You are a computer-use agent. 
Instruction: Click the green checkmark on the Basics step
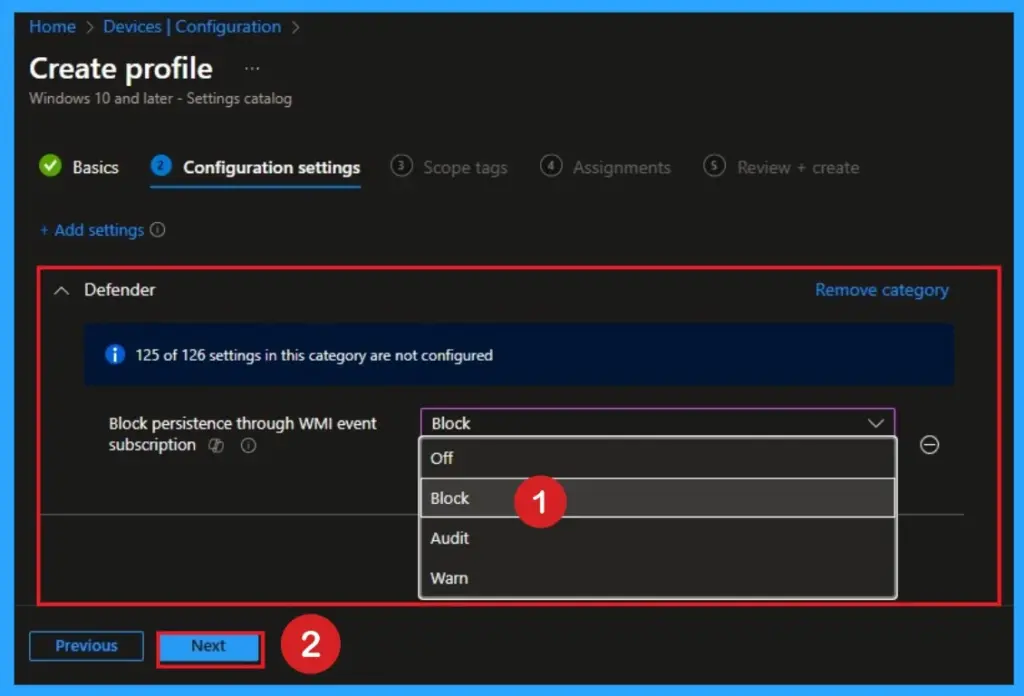[x=51, y=166]
